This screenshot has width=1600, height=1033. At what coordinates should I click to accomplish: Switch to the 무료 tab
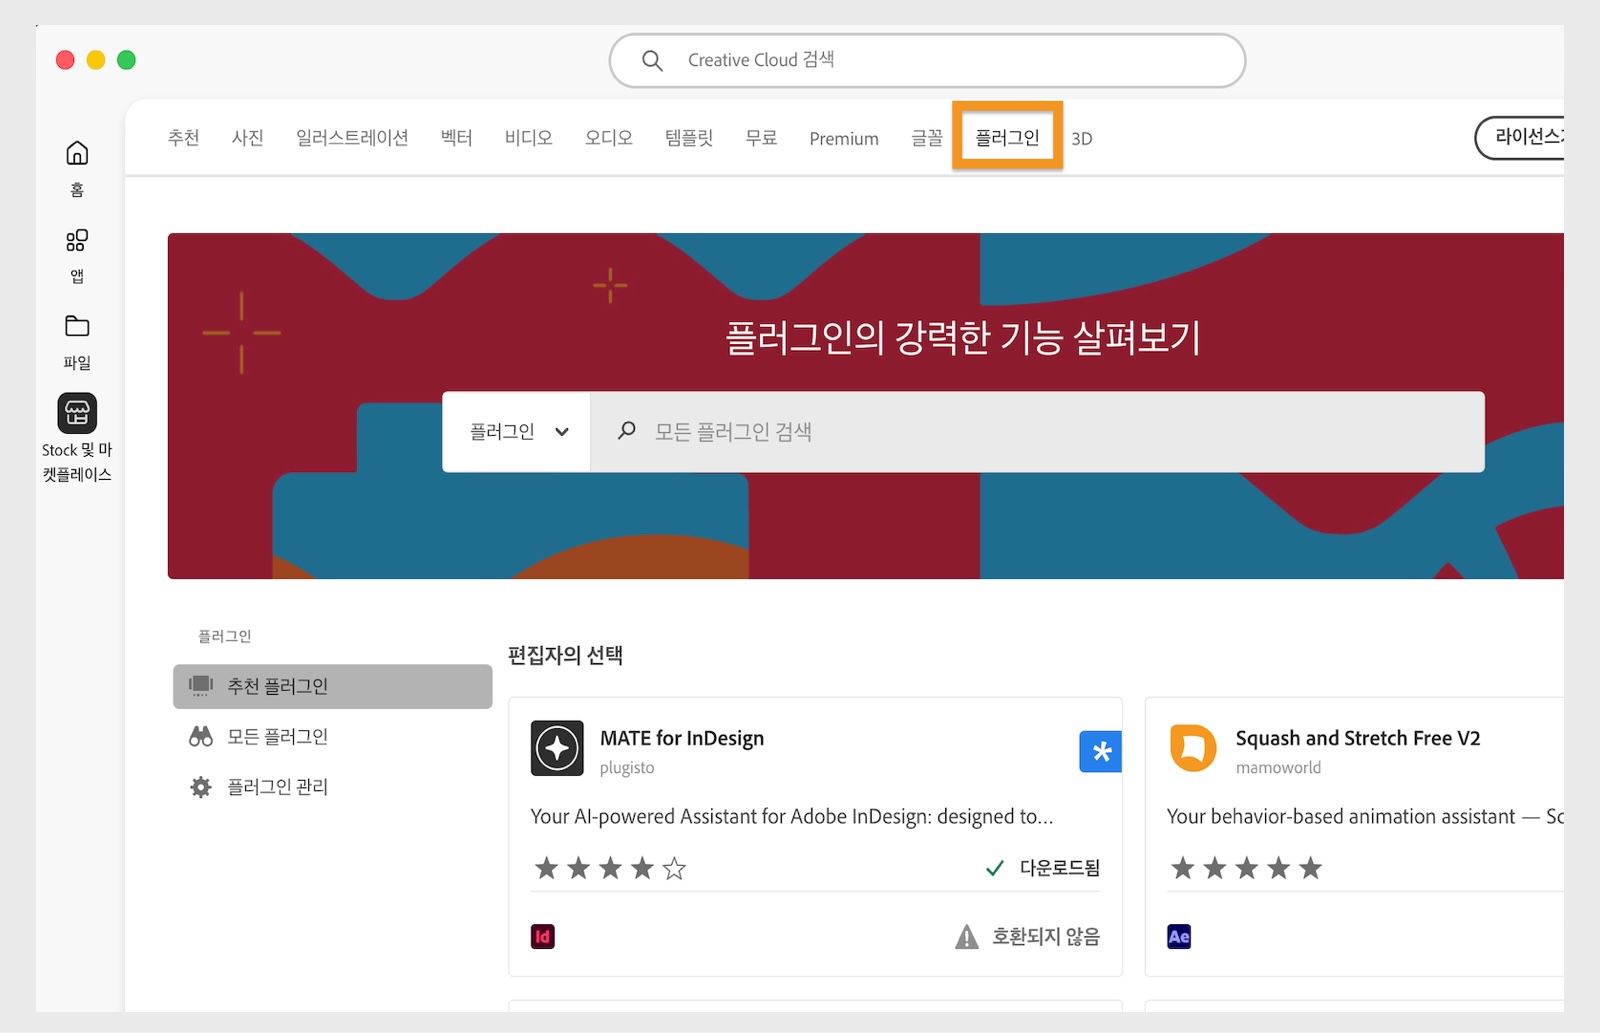(761, 138)
